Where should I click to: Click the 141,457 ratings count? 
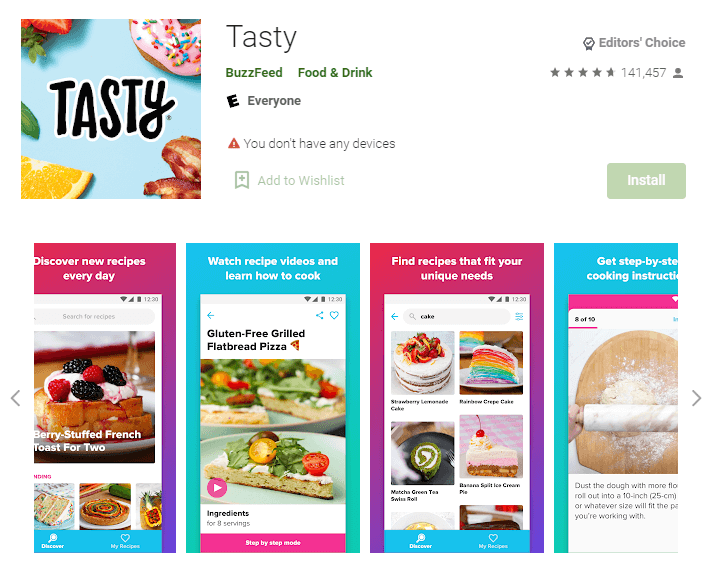[643, 73]
